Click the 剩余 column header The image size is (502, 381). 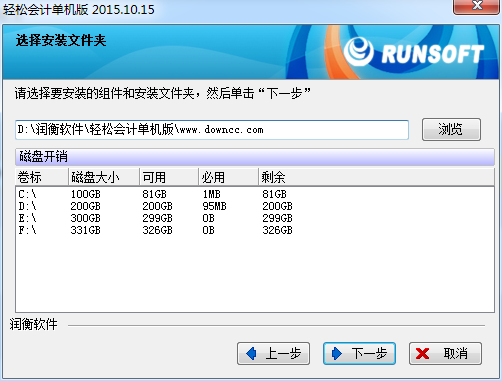point(376,177)
